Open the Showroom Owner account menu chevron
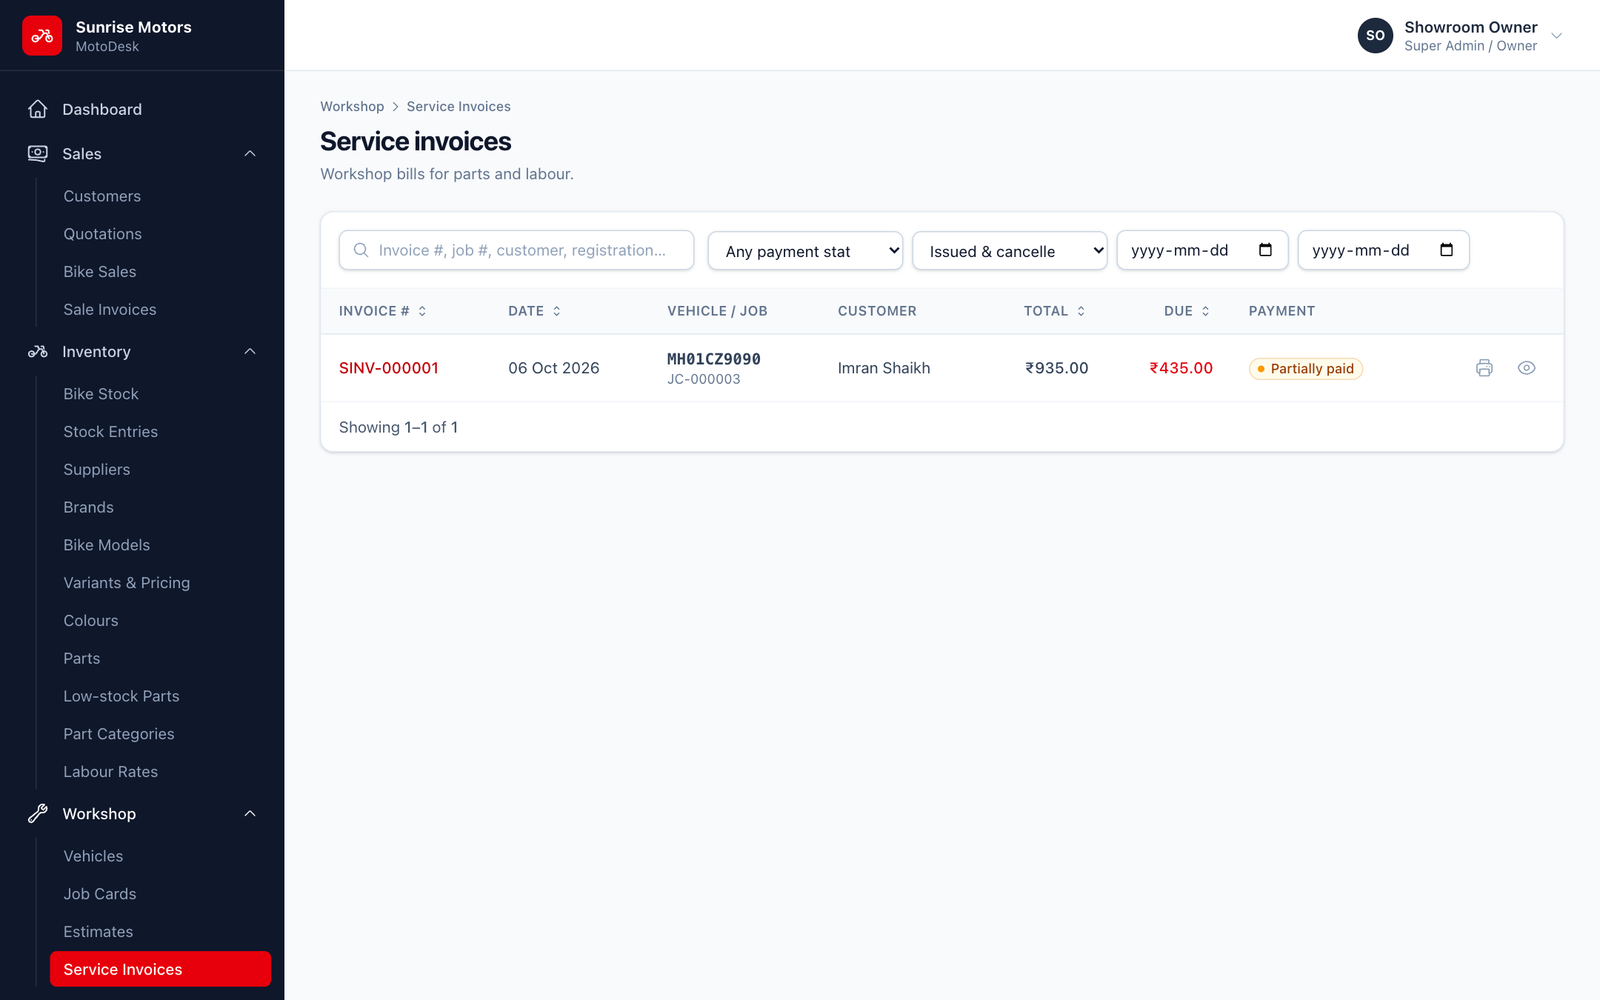 click(1556, 36)
